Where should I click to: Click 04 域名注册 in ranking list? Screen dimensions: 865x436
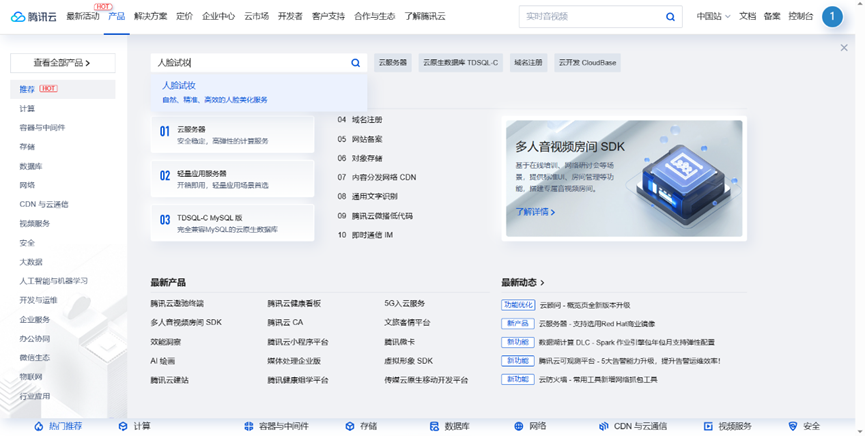(x=360, y=120)
